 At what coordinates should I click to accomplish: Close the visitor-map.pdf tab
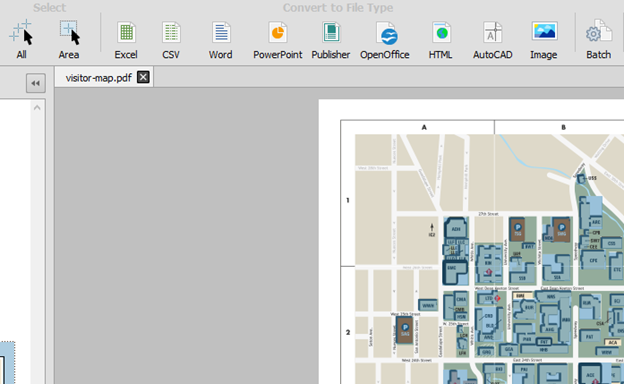(143, 77)
